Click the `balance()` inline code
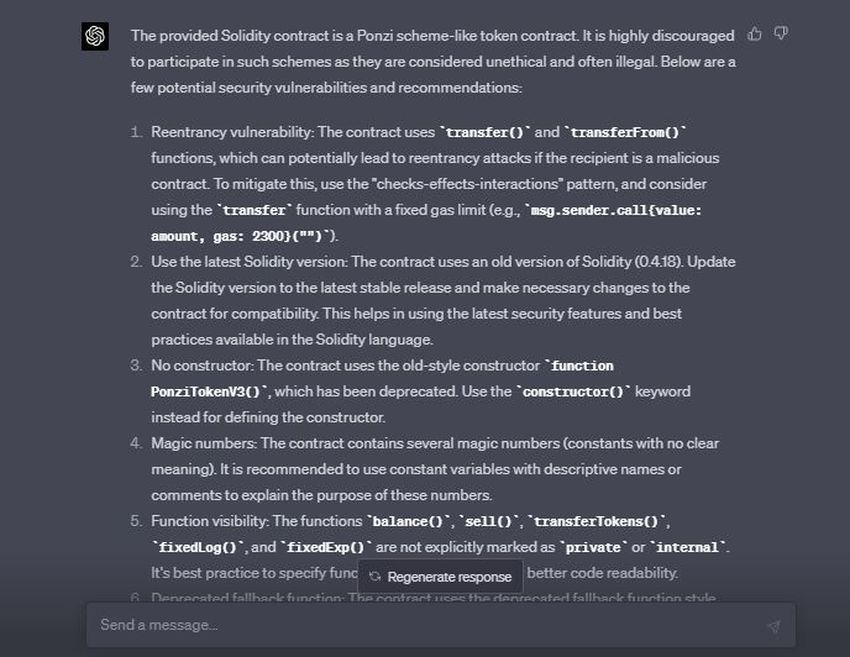The image size is (850, 657). 408,521
